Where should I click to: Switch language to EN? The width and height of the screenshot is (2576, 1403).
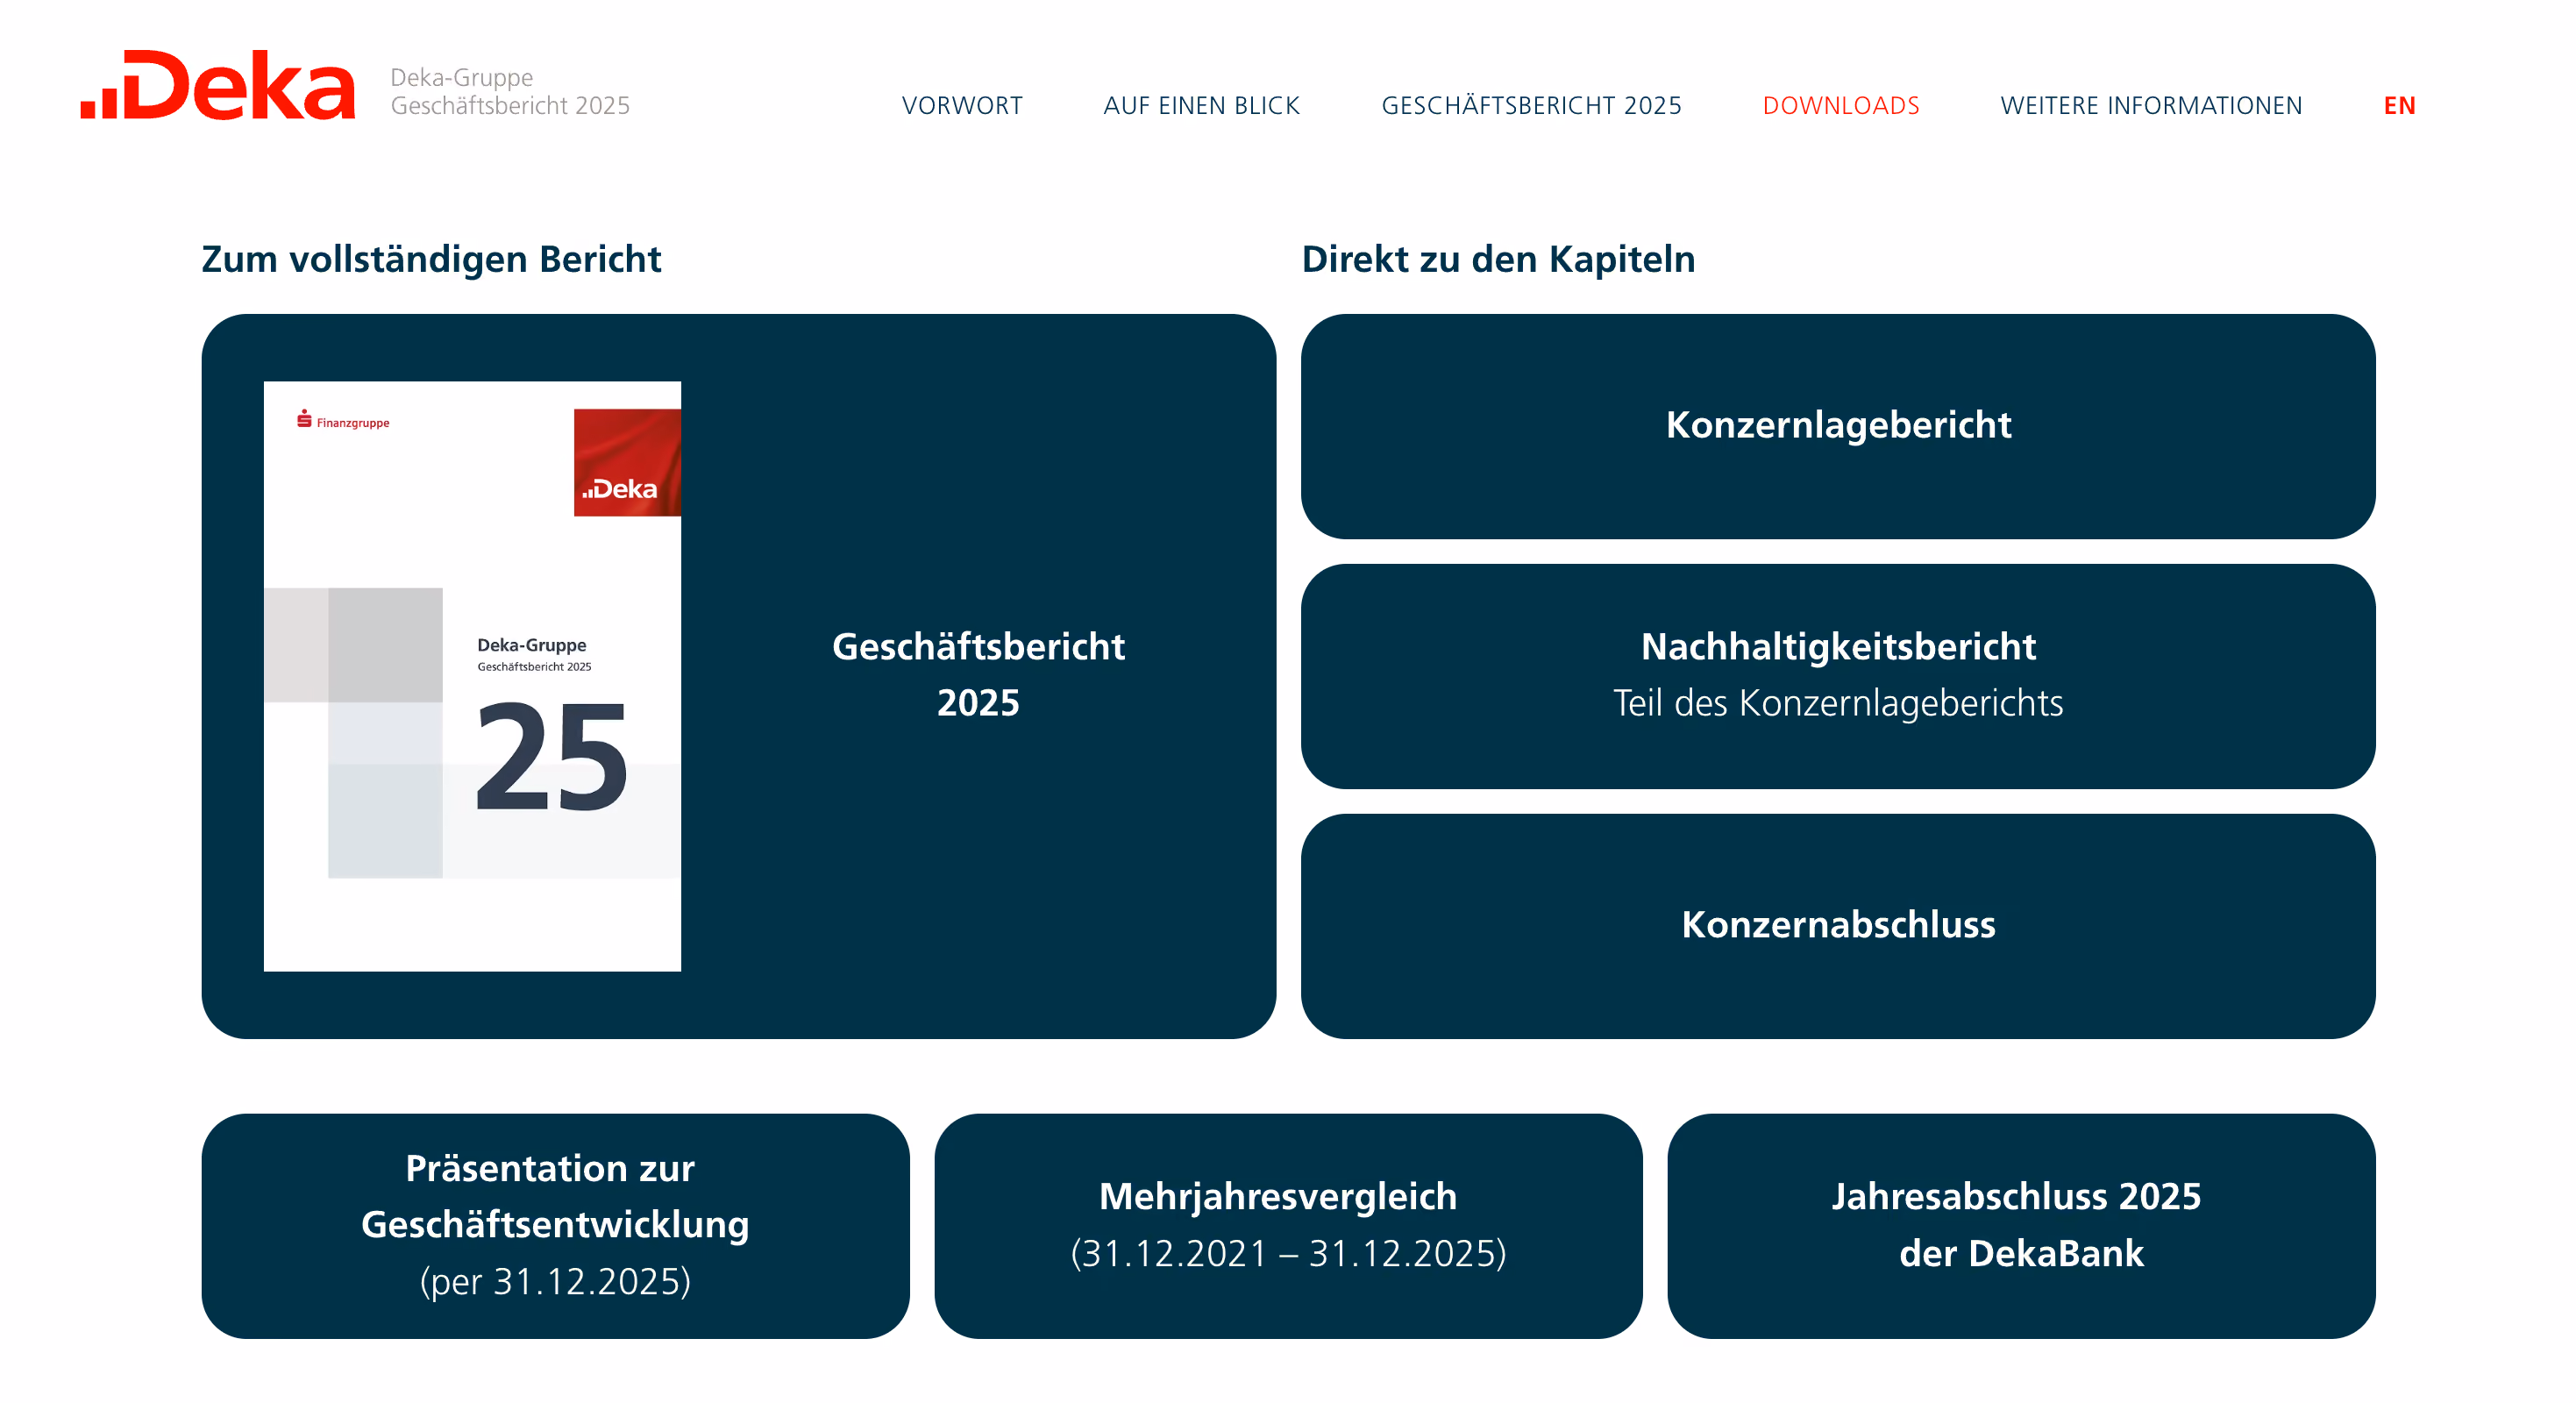click(2399, 106)
